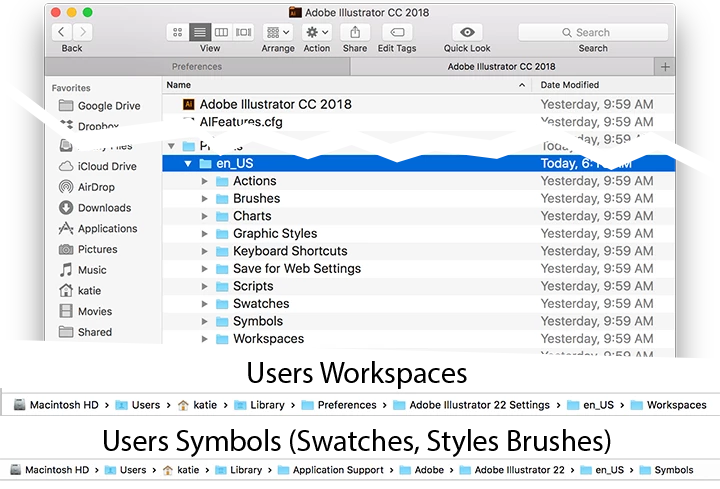Select the Keyboard Shortcuts folder row
The image size is (720, 489).
click(x=418, y=251)
